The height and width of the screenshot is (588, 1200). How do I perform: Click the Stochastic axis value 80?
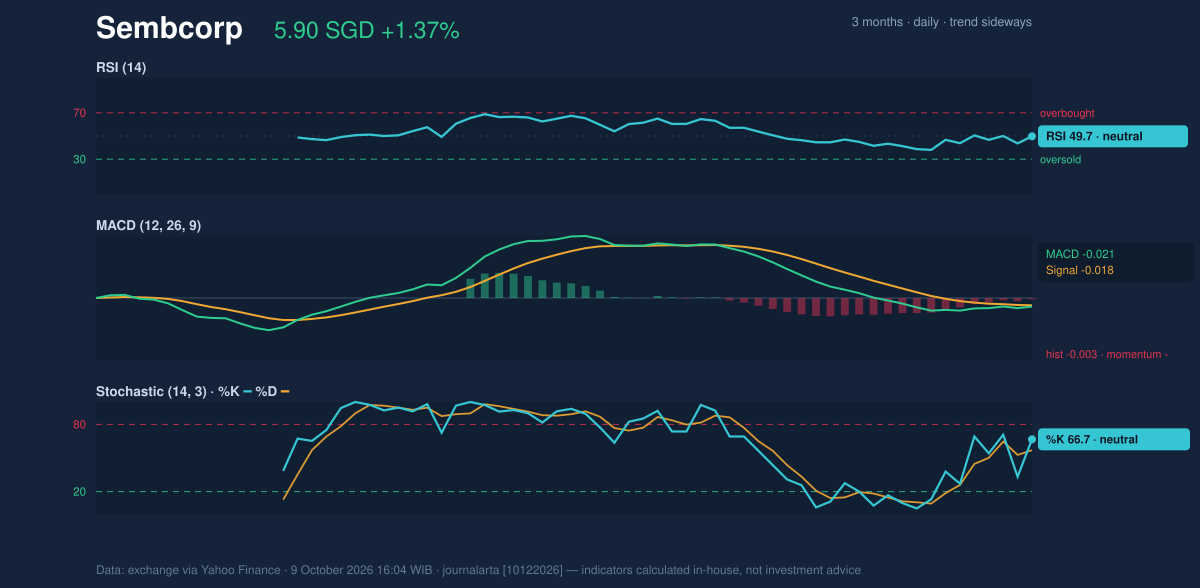pyautogui.click(x=79, y=425)
